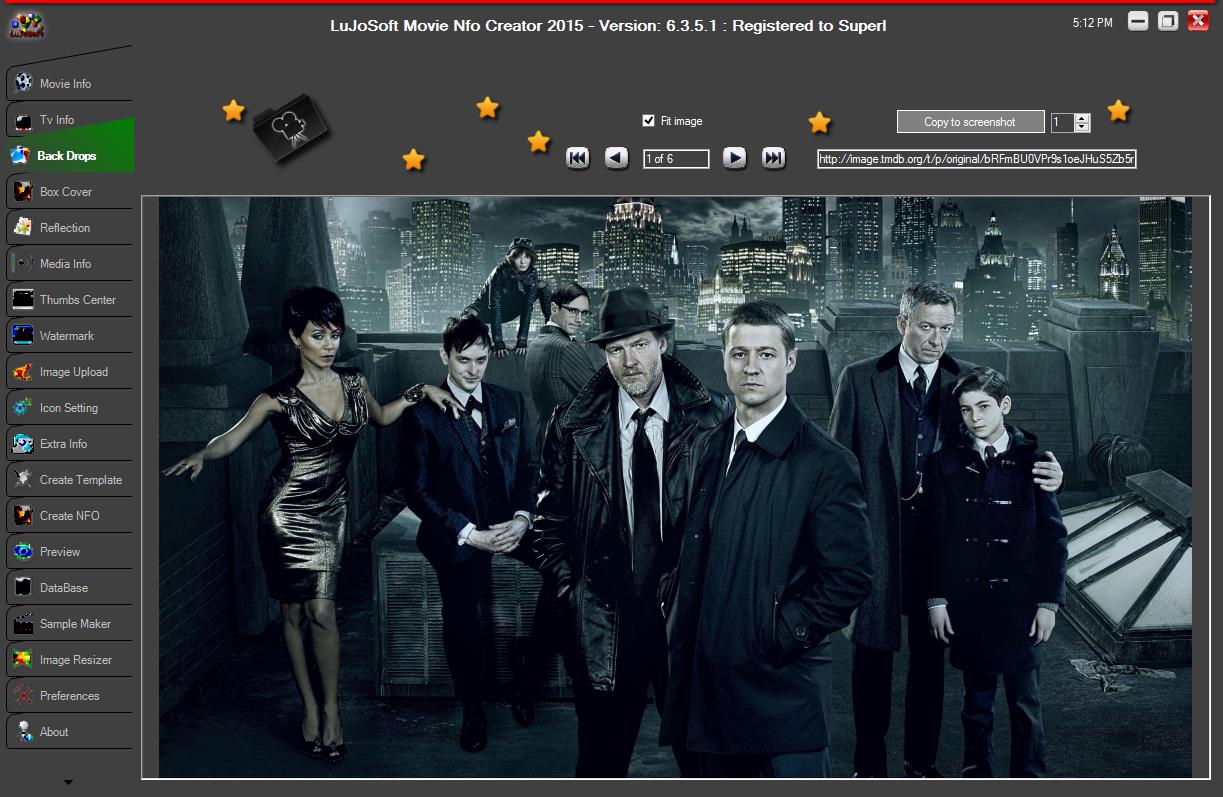Click the gold star next to Copy to screenshot spinner

[x=1118, y=110]
